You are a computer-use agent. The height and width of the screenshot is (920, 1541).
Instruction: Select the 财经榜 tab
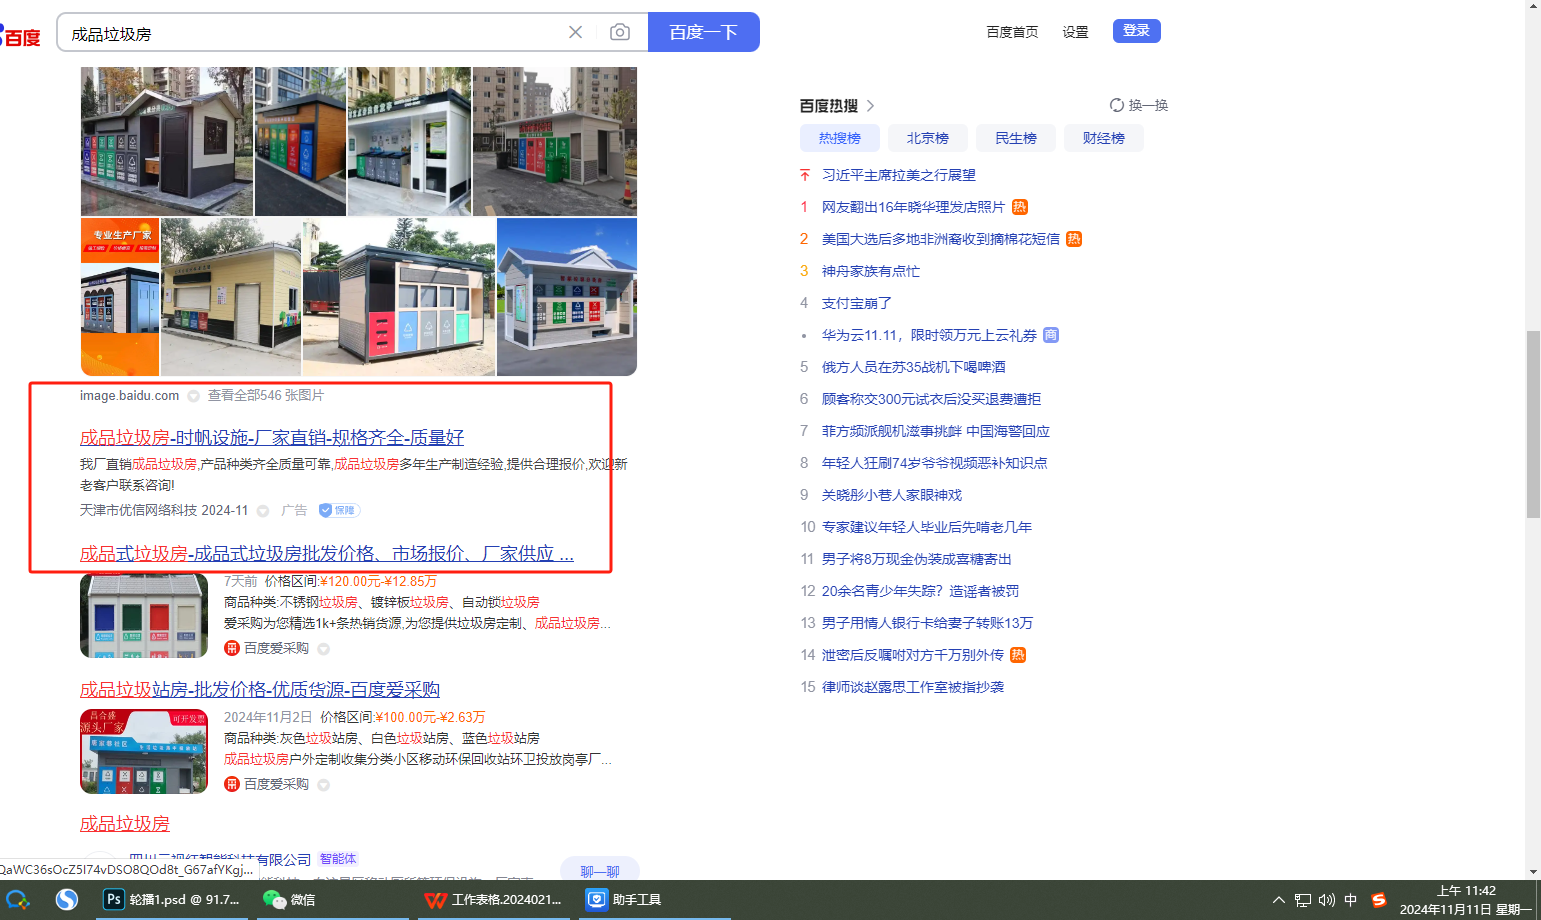point(1104,138)
